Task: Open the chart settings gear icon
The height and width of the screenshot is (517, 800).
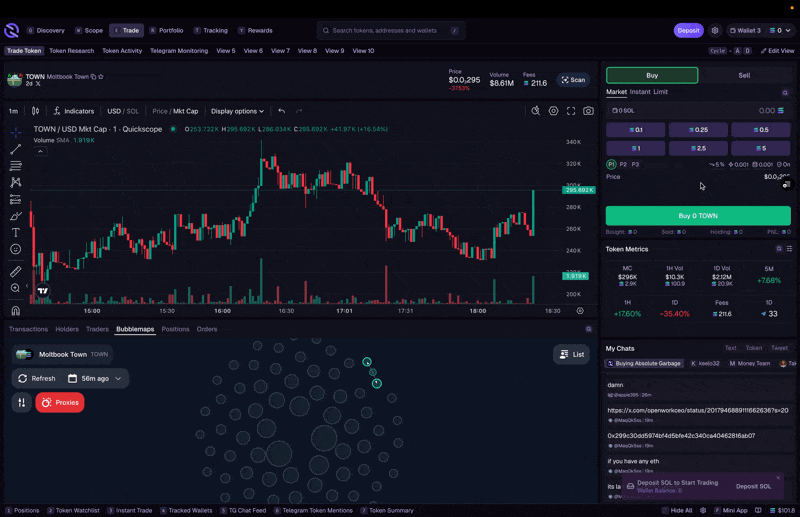Action: 553,111
